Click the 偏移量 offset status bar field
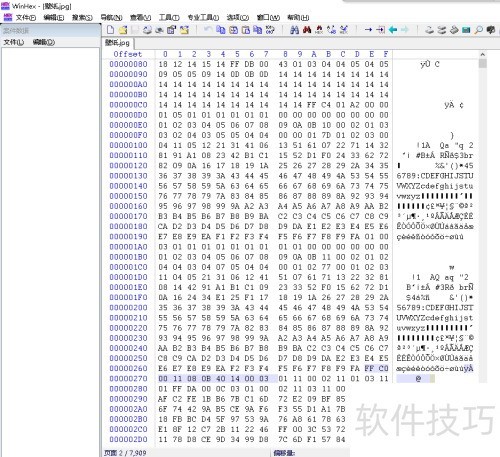Screen dimensions: 500x457 [x=284, y=453]
